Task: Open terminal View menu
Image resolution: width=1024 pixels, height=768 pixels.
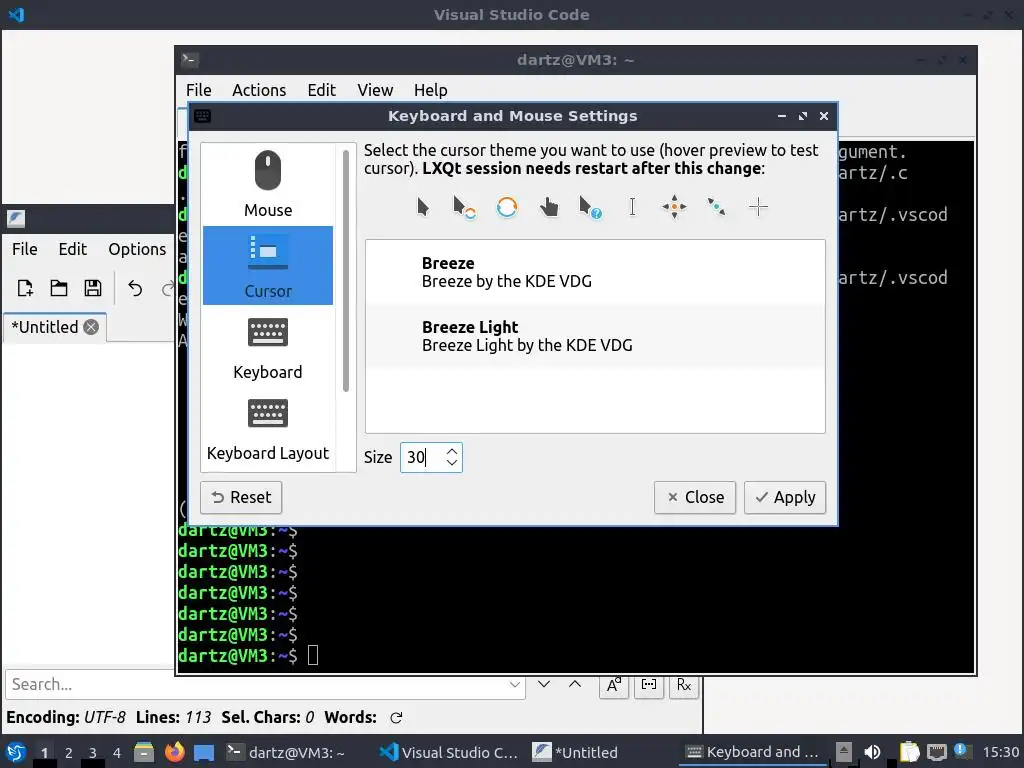Action: click(x=375, y=90)
